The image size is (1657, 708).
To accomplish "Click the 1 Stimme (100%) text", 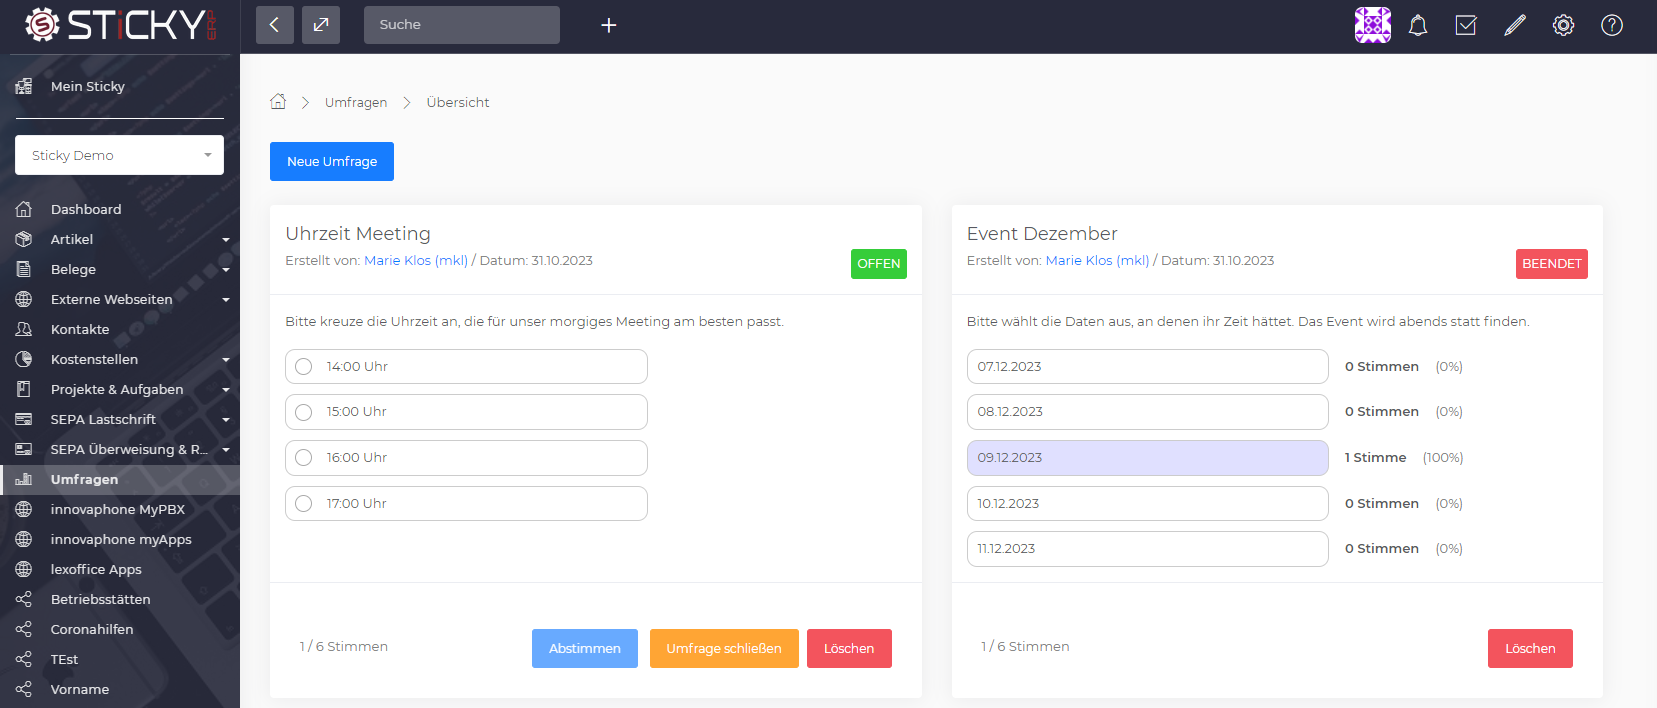I will (1404, 457).
